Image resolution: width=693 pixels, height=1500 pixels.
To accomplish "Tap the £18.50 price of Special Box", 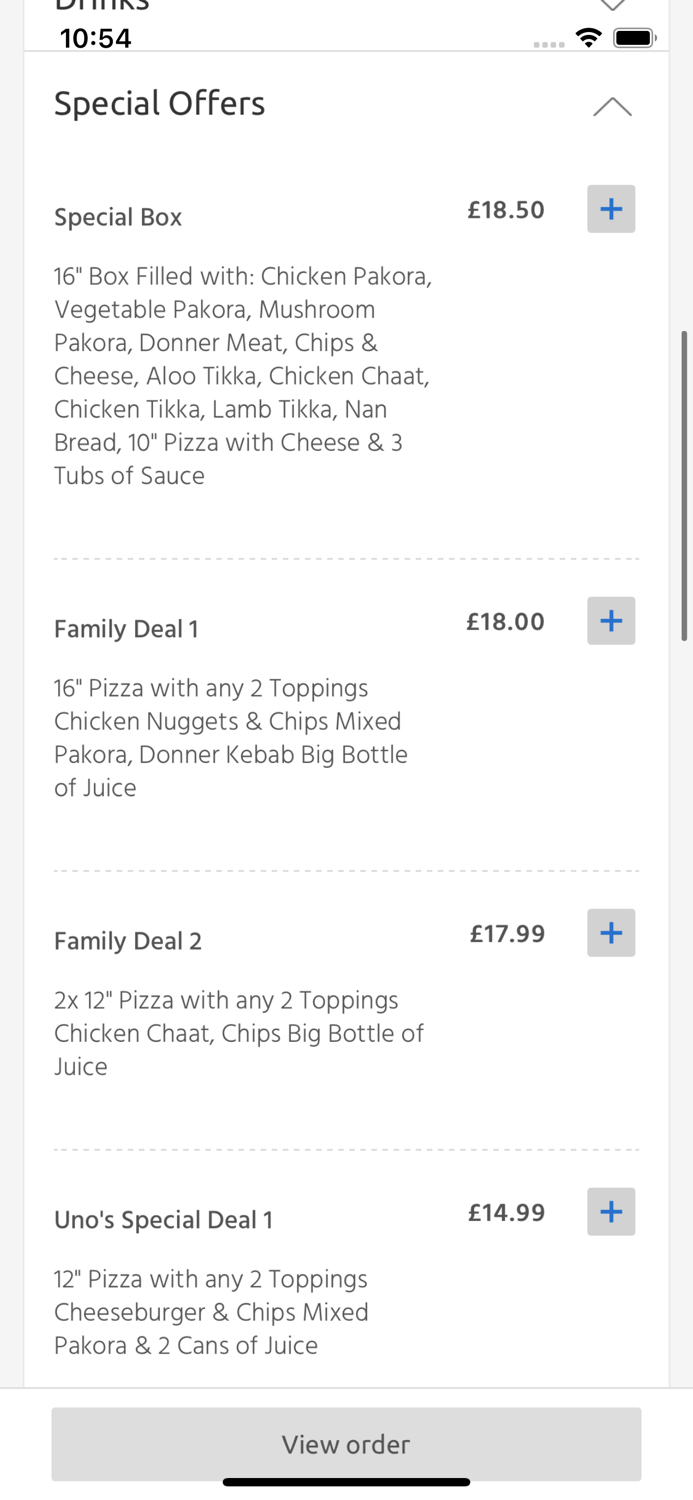I will click(x=506, y=210).
